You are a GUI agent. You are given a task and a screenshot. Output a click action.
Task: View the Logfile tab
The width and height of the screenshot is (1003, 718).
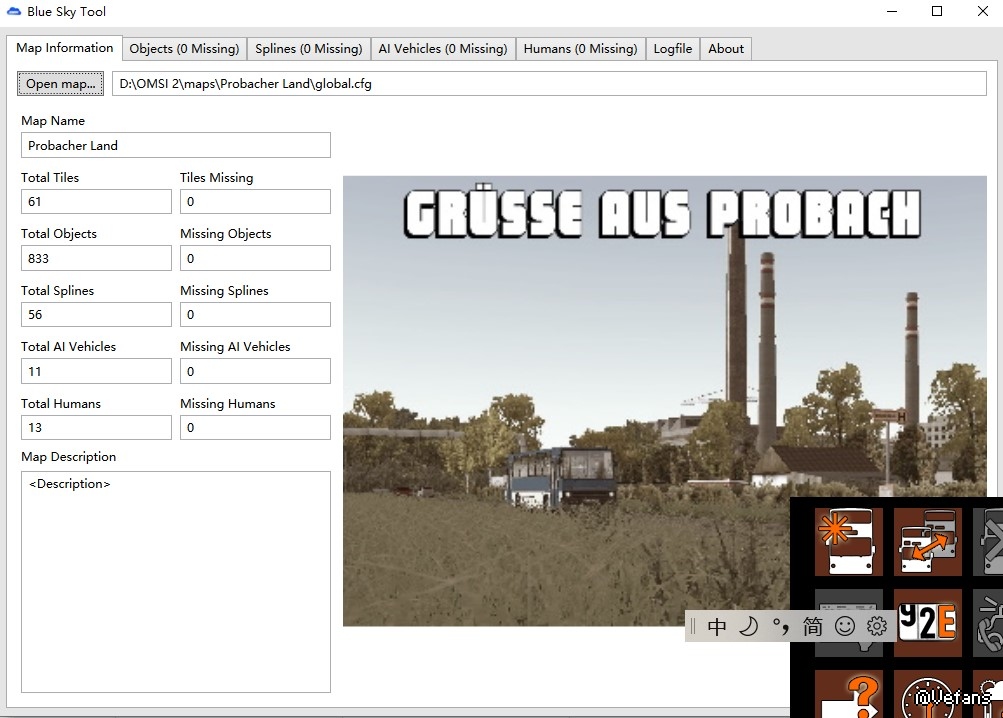tap(673, 49)
